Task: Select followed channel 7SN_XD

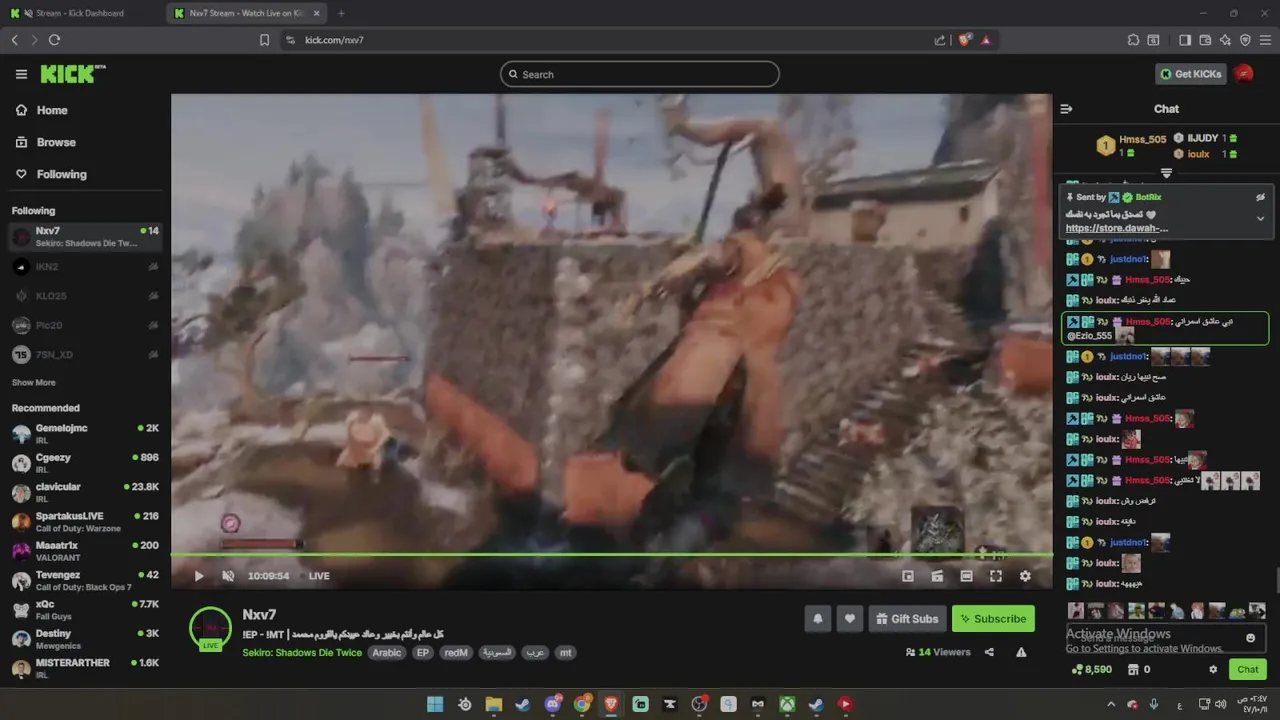Action: (85, 354)
